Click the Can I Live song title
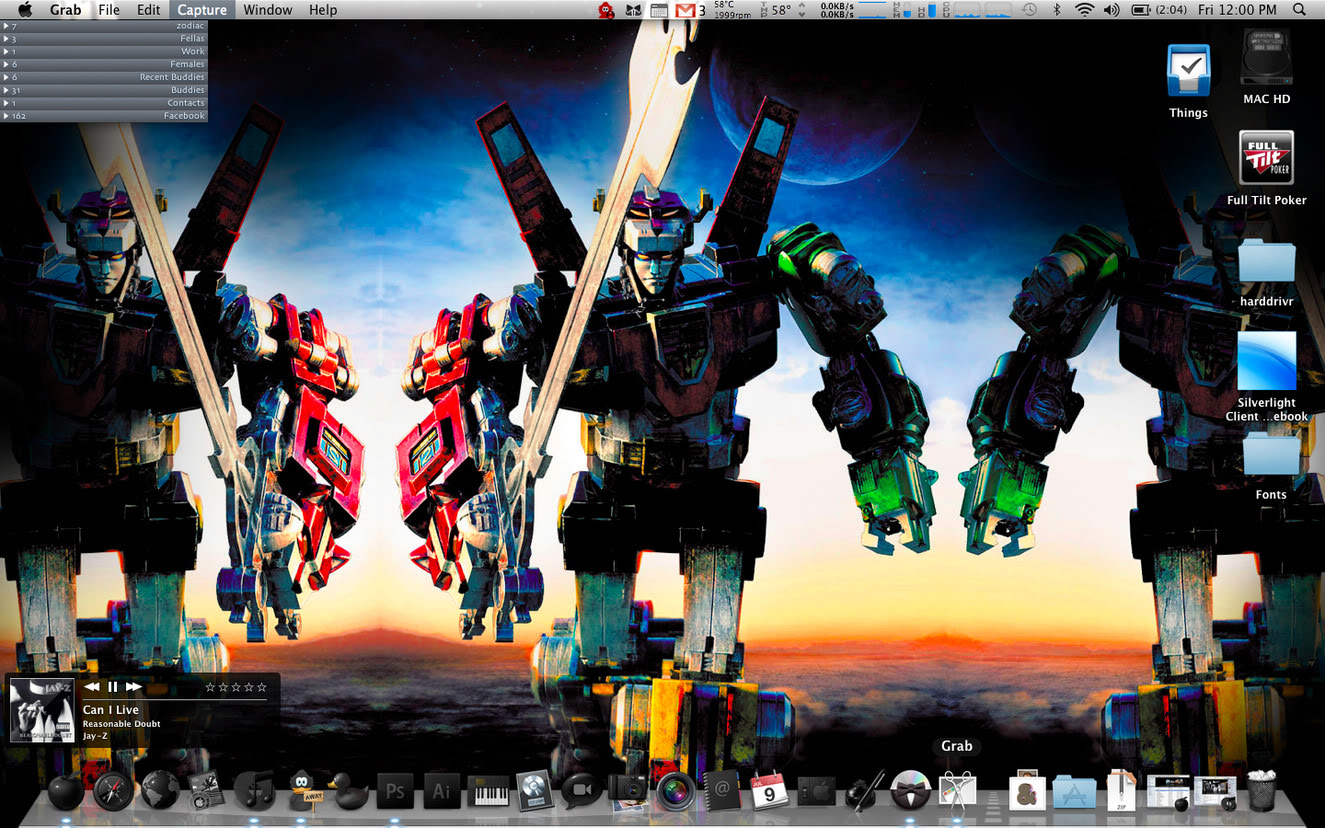The width and height of the screenshot is (1325, 828). point(111,710)
